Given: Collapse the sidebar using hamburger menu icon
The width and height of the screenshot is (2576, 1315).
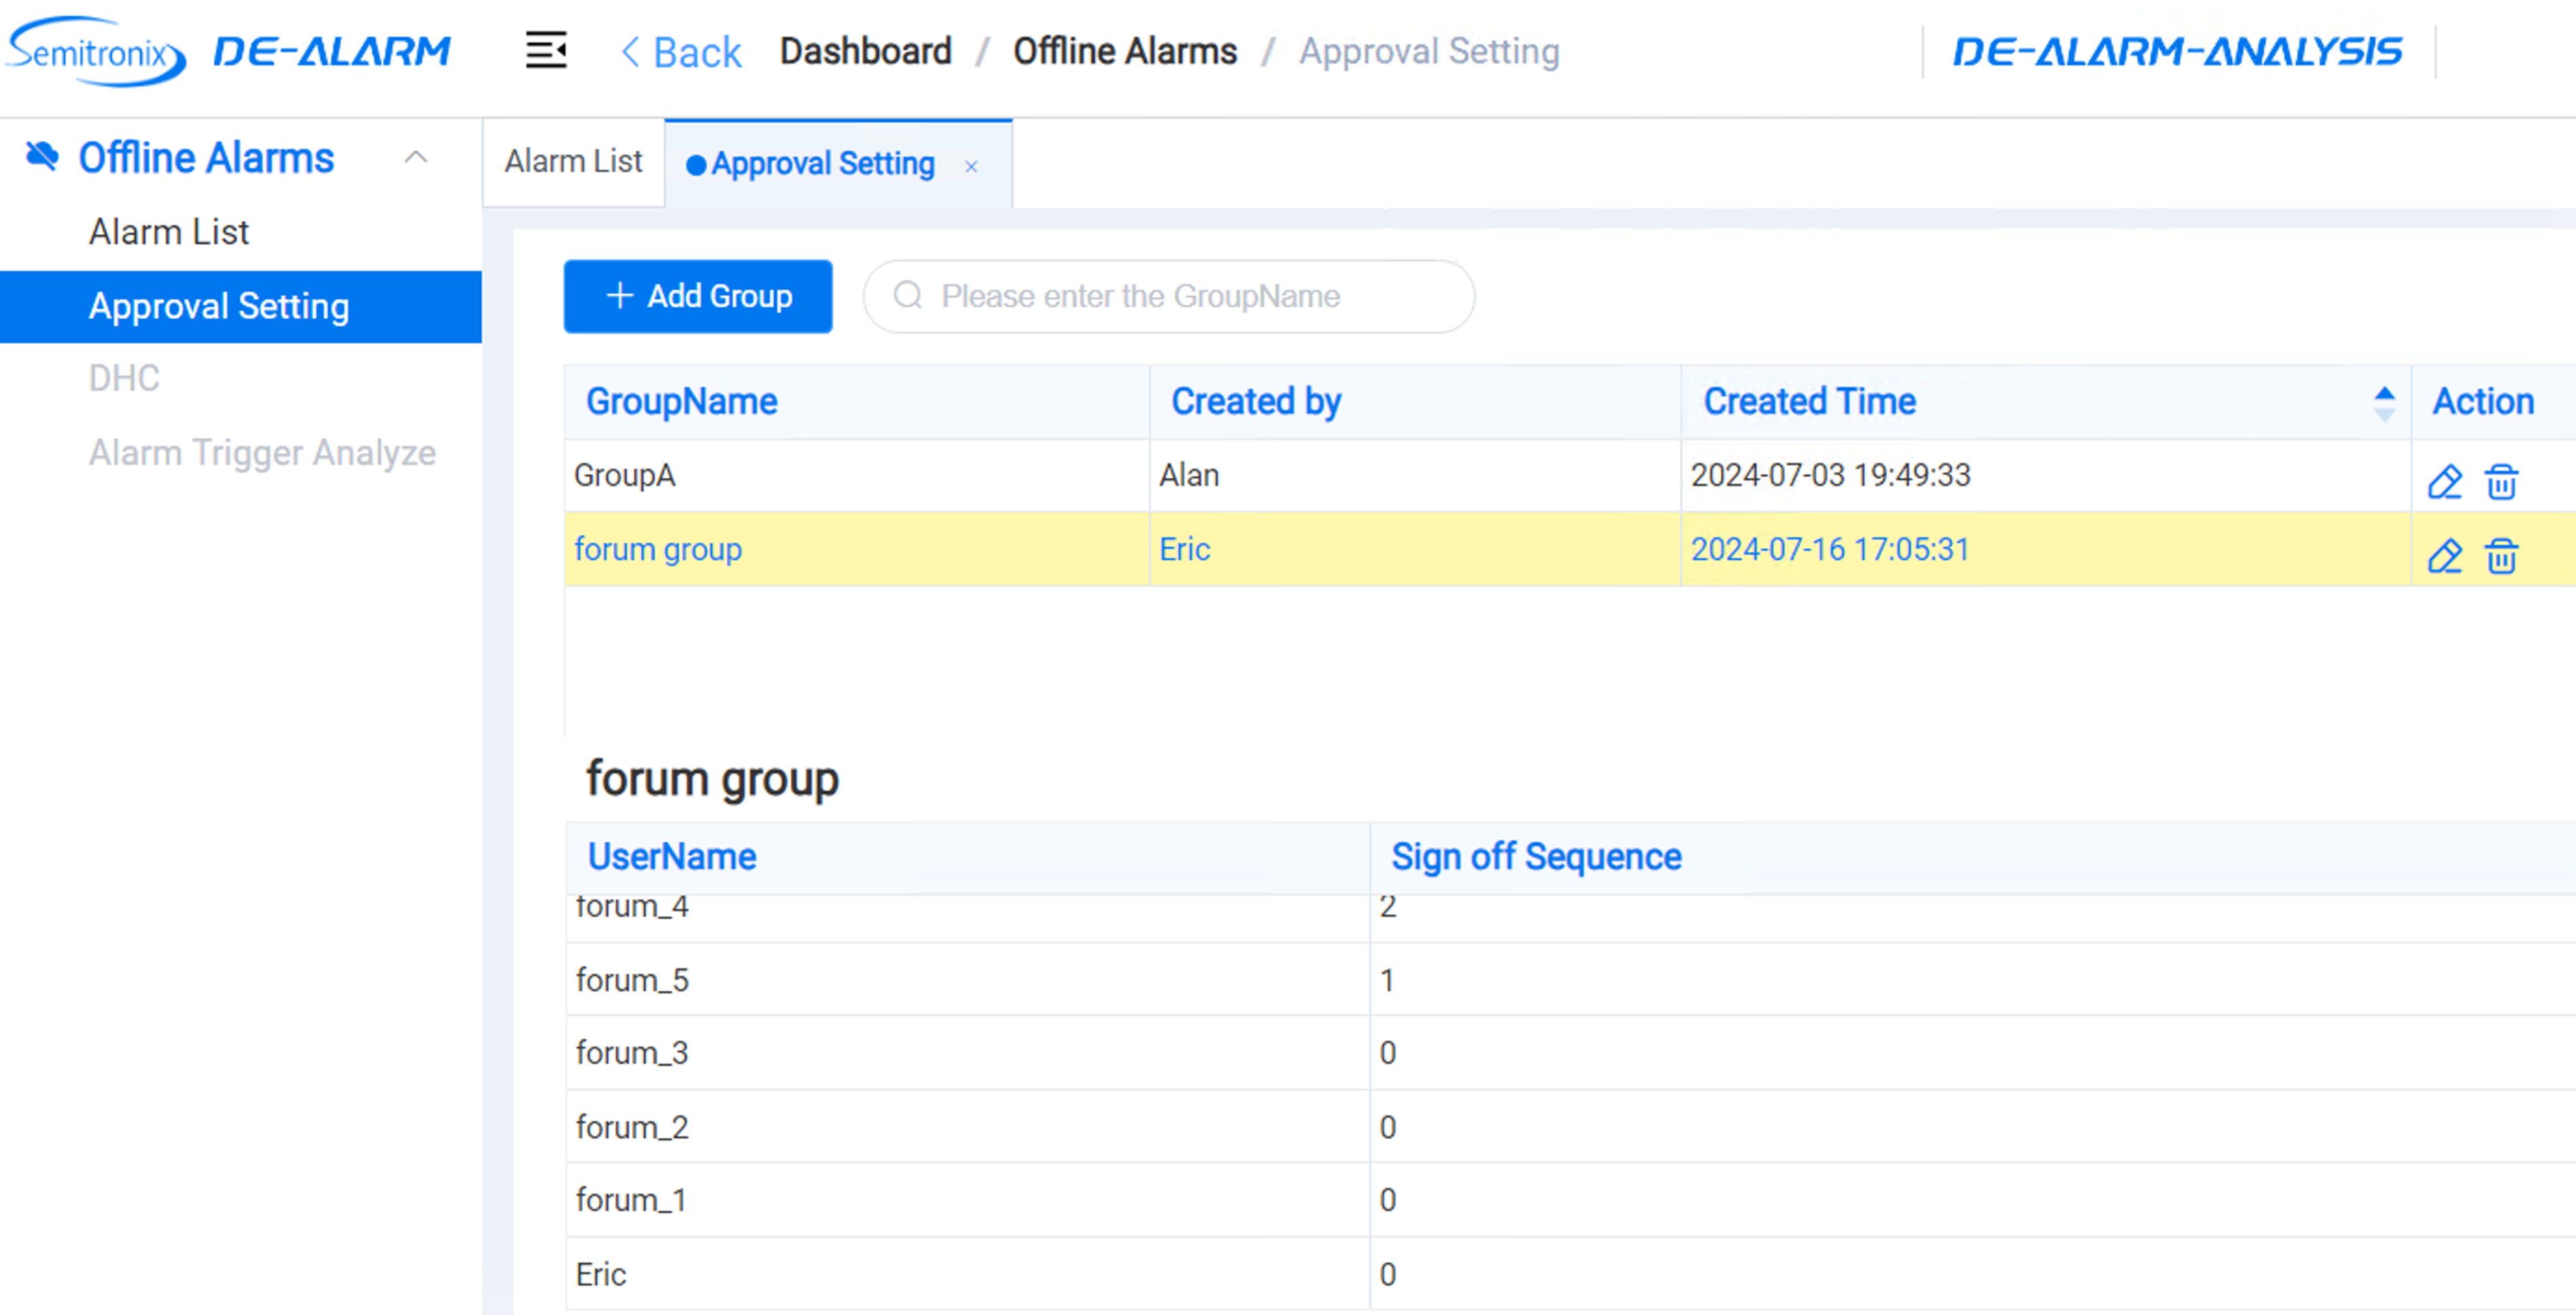Looking at the screenshot, I should (546, 50).
